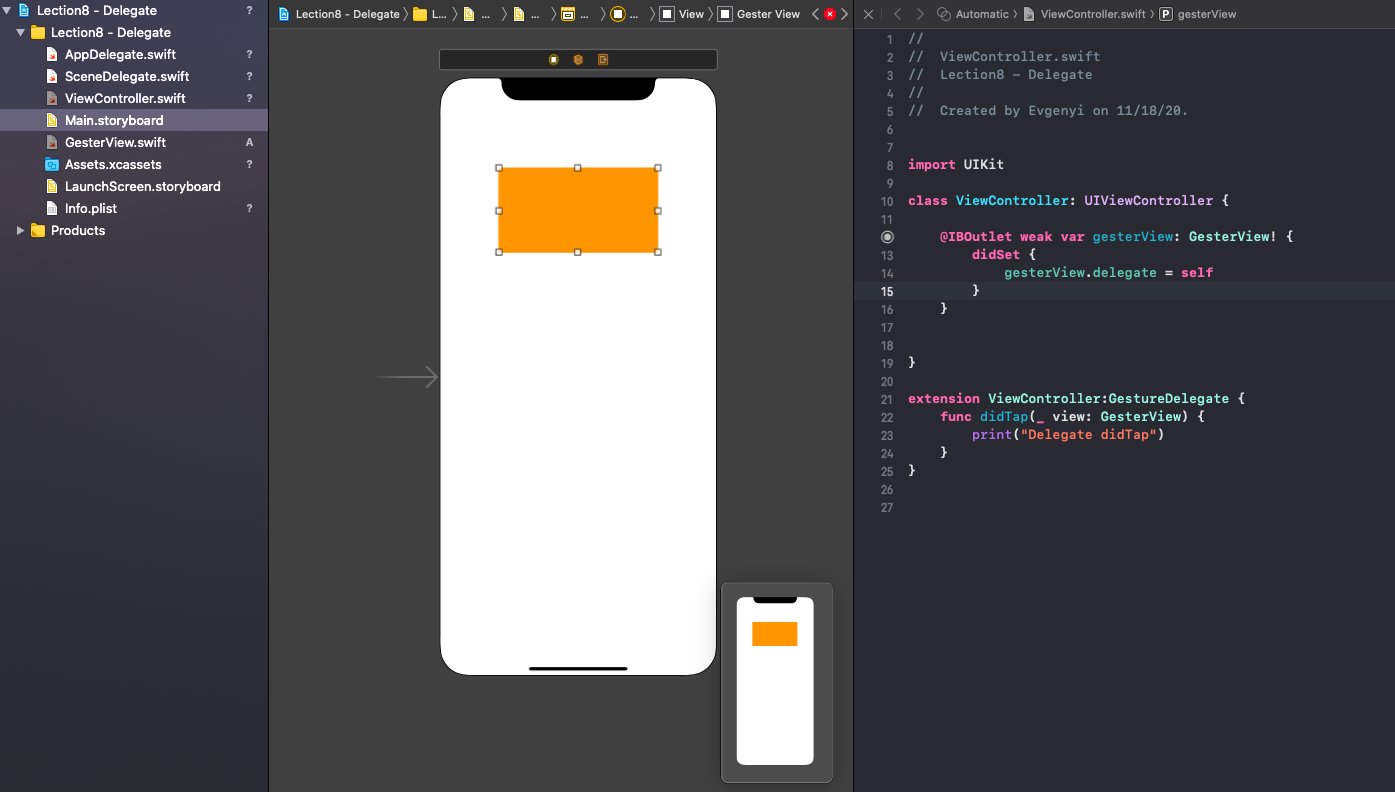Viewport: 1395px width, 792px height.
Task: Close the assistant editor pane
Action: (868, 14)
